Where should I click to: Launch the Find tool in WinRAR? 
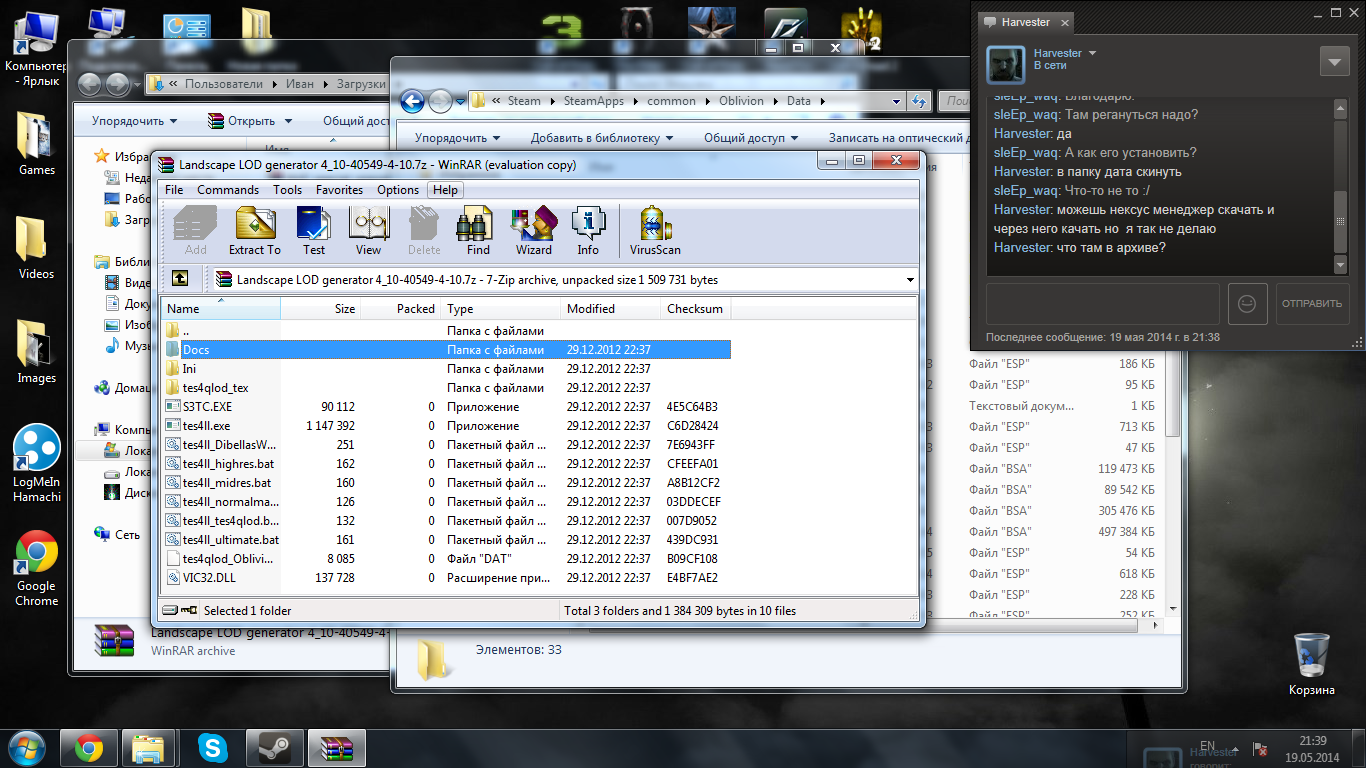(478, 231)
